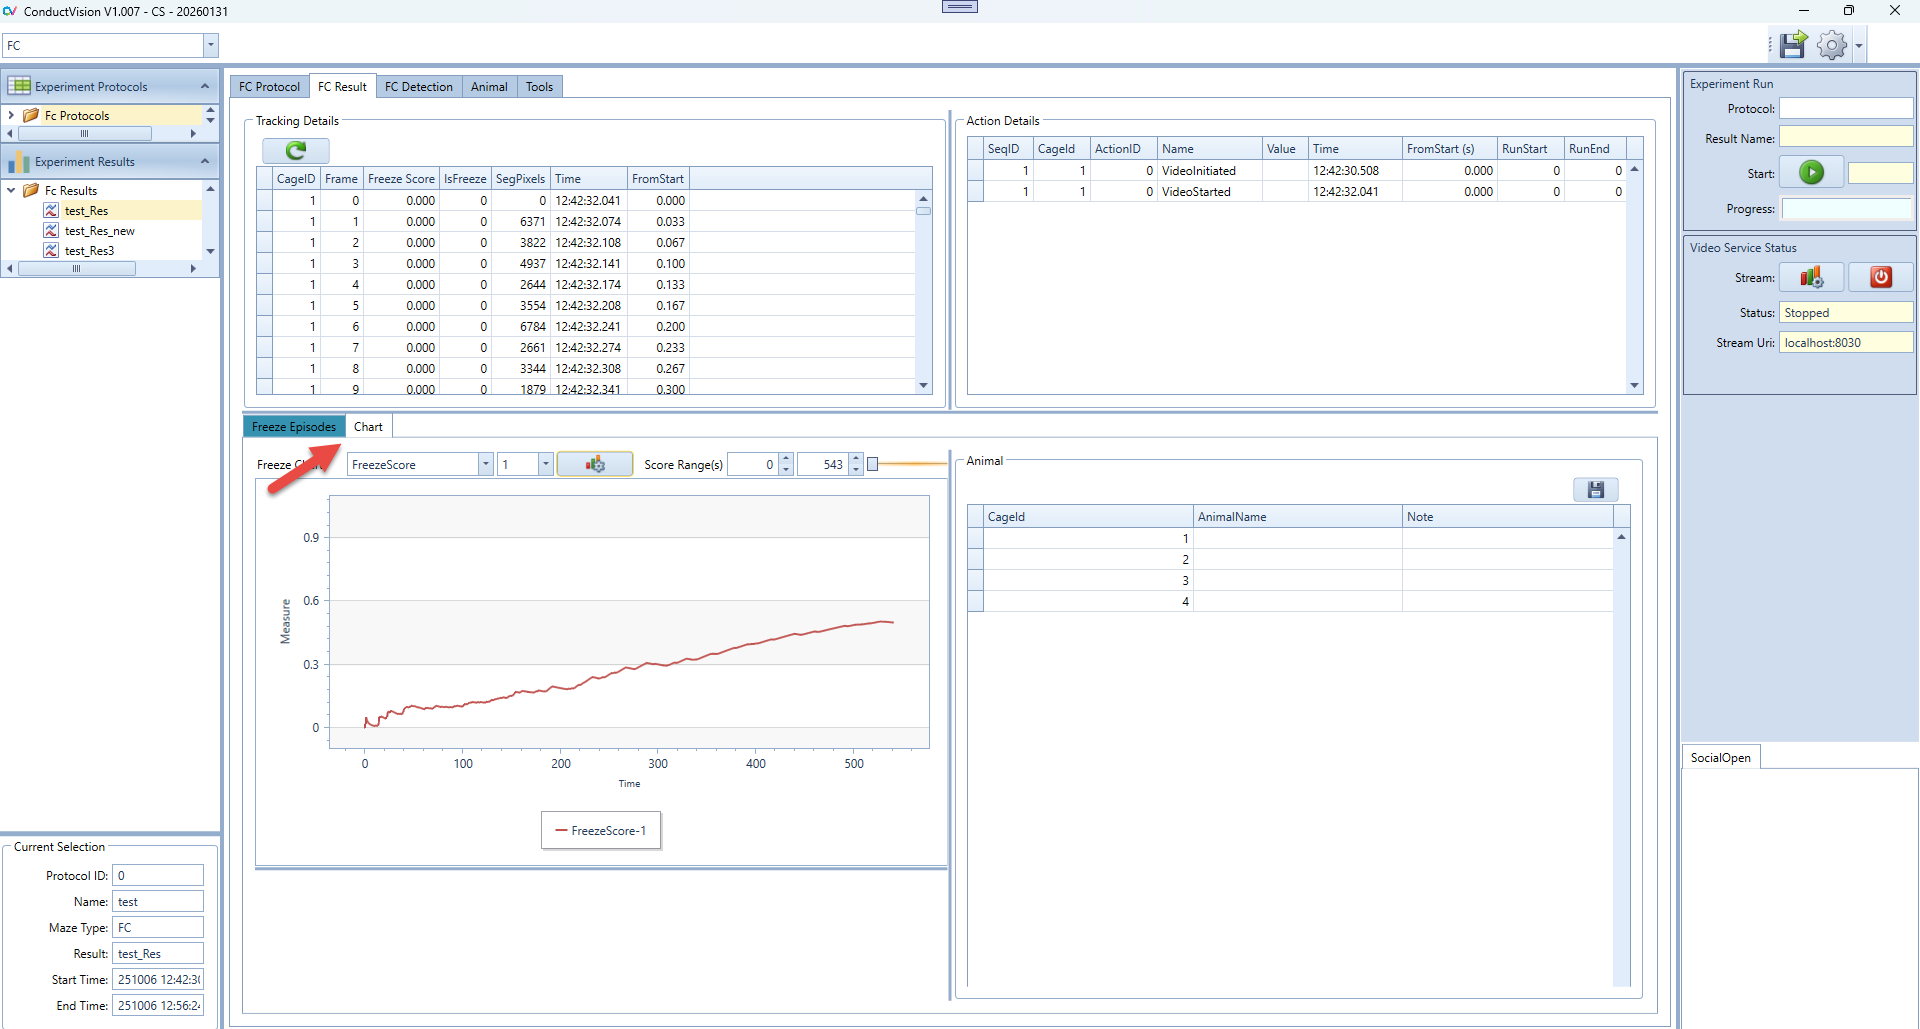Open the settings gear in top toolbar
The image size is (1920, 1029).
point(1831,45)
